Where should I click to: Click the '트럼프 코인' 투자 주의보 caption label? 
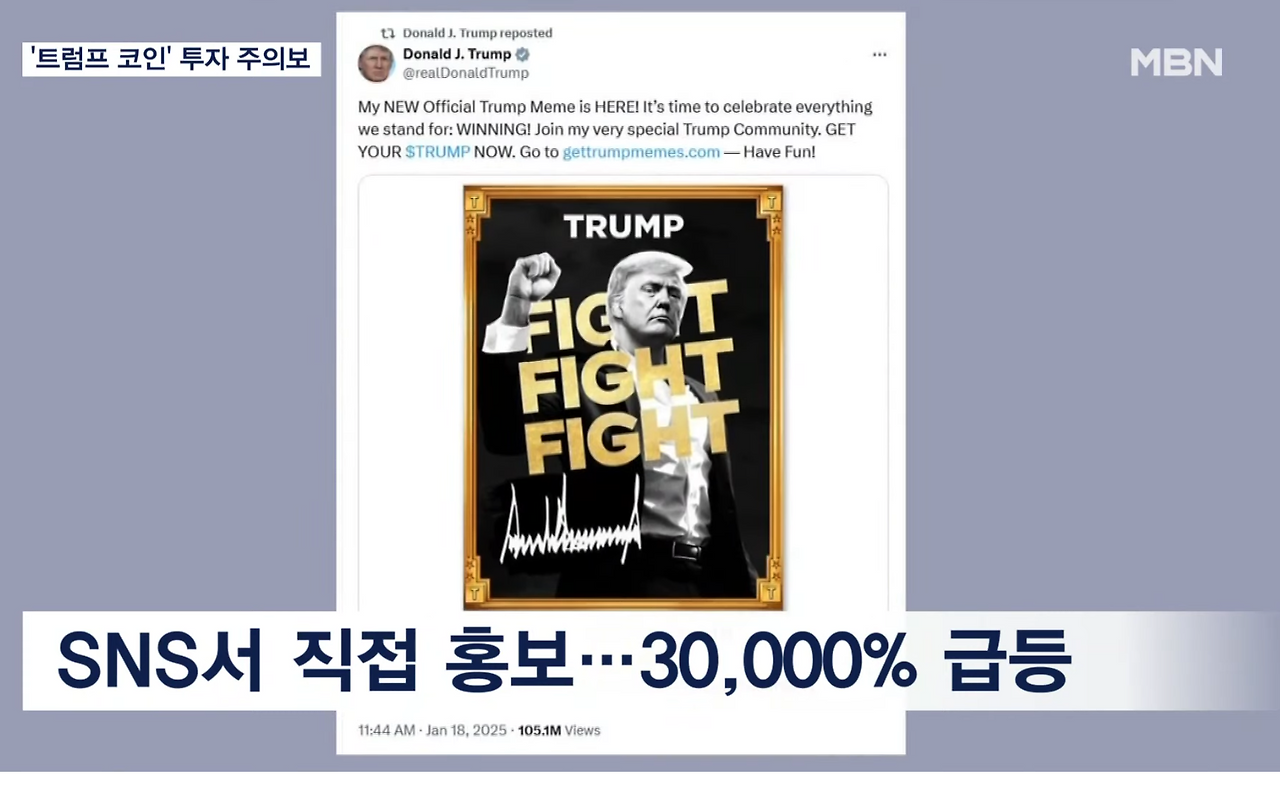pyautogui.click(x=171, y=59)
